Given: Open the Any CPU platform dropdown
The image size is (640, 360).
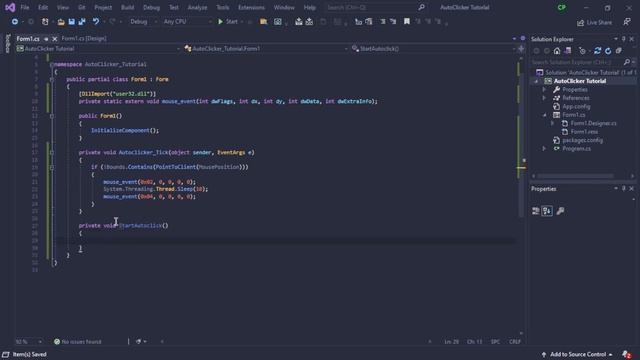Looking at the screenshot, I should coord(187,22).
